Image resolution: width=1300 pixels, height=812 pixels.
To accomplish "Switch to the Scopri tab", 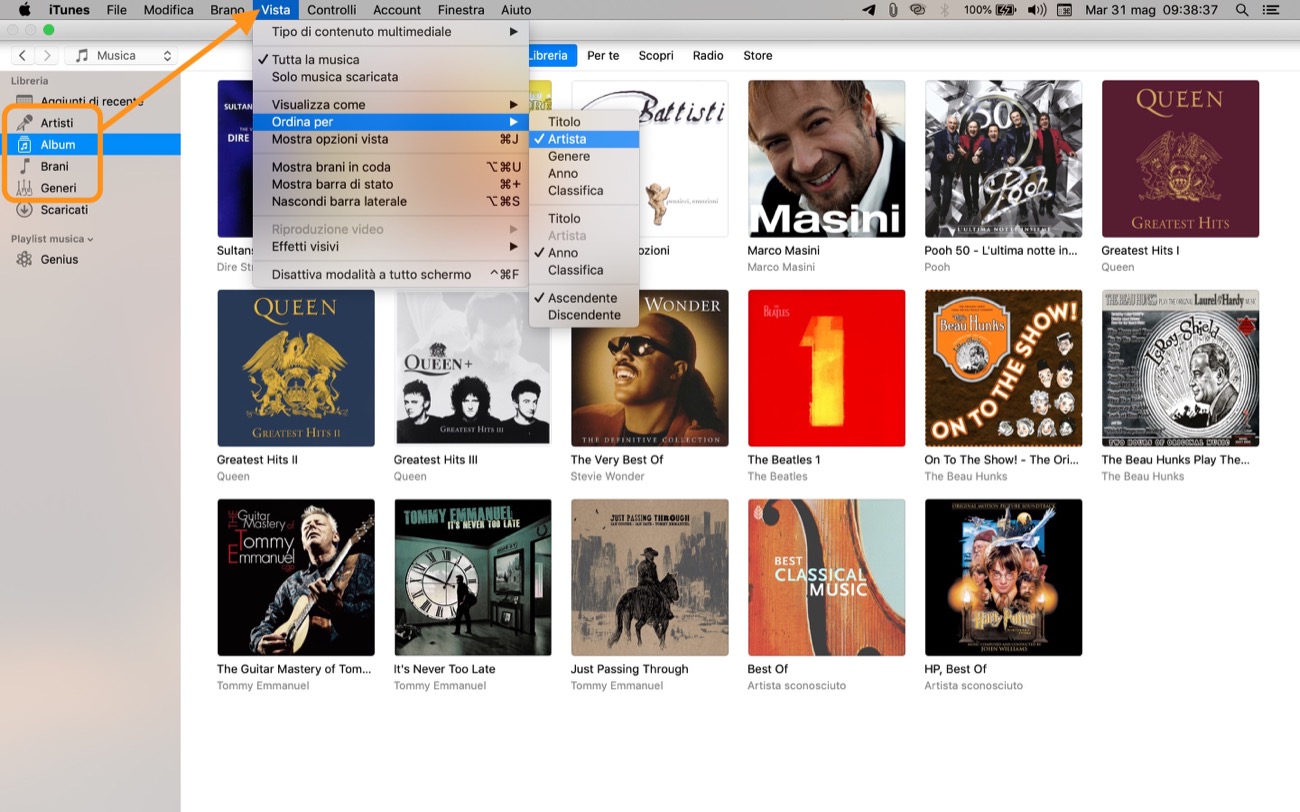I will pyautogui.click(x=656, y=56).
